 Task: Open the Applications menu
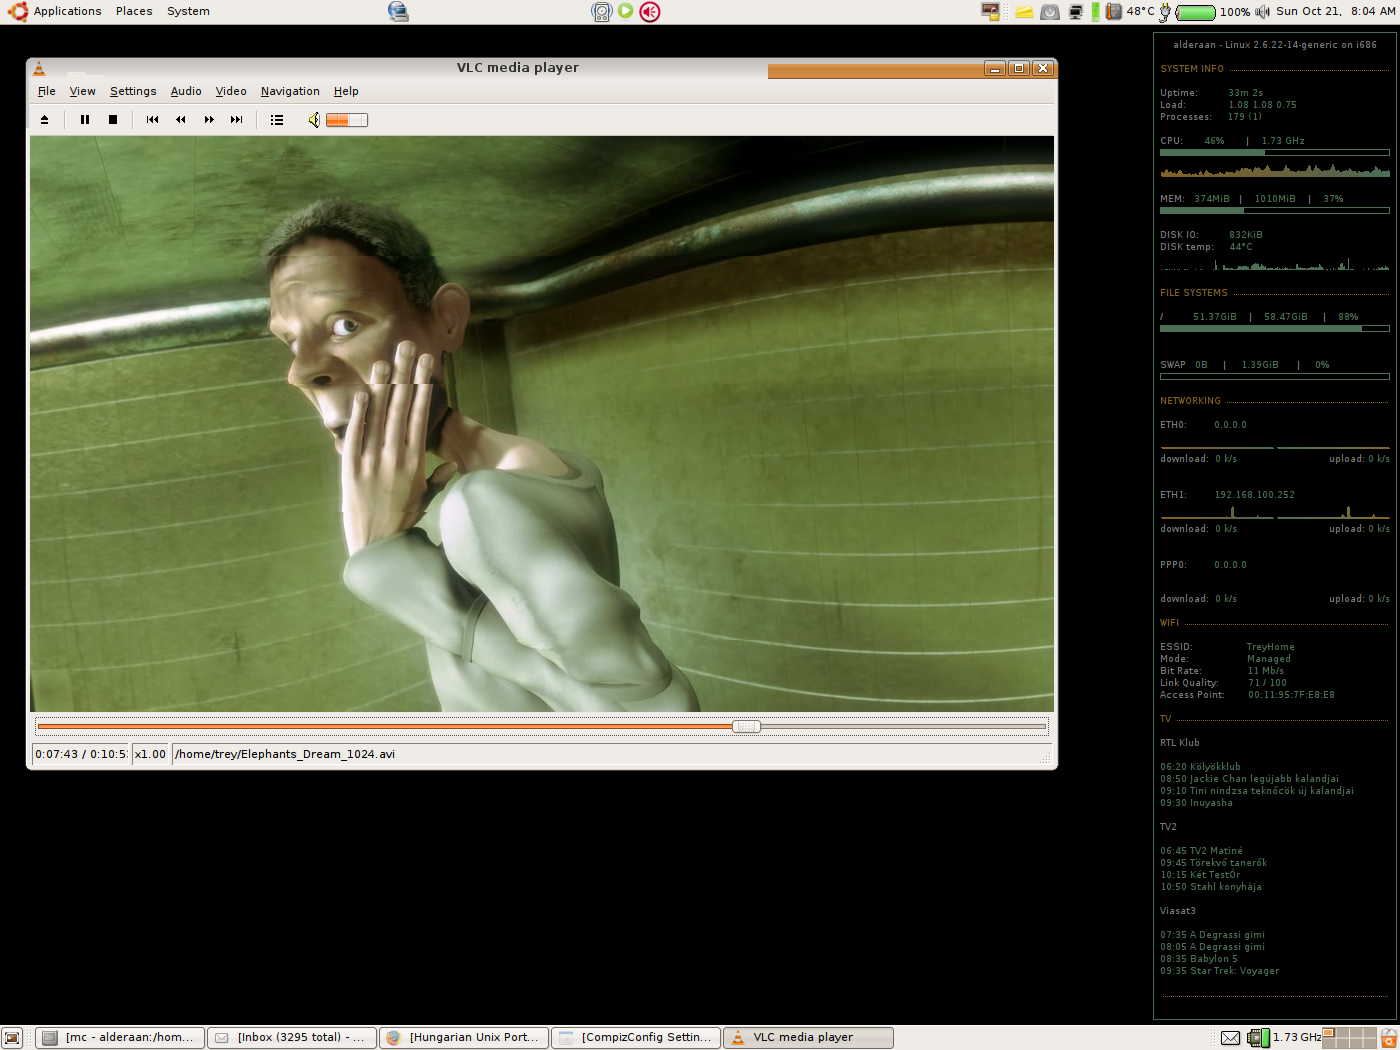[x=67, y=11]
